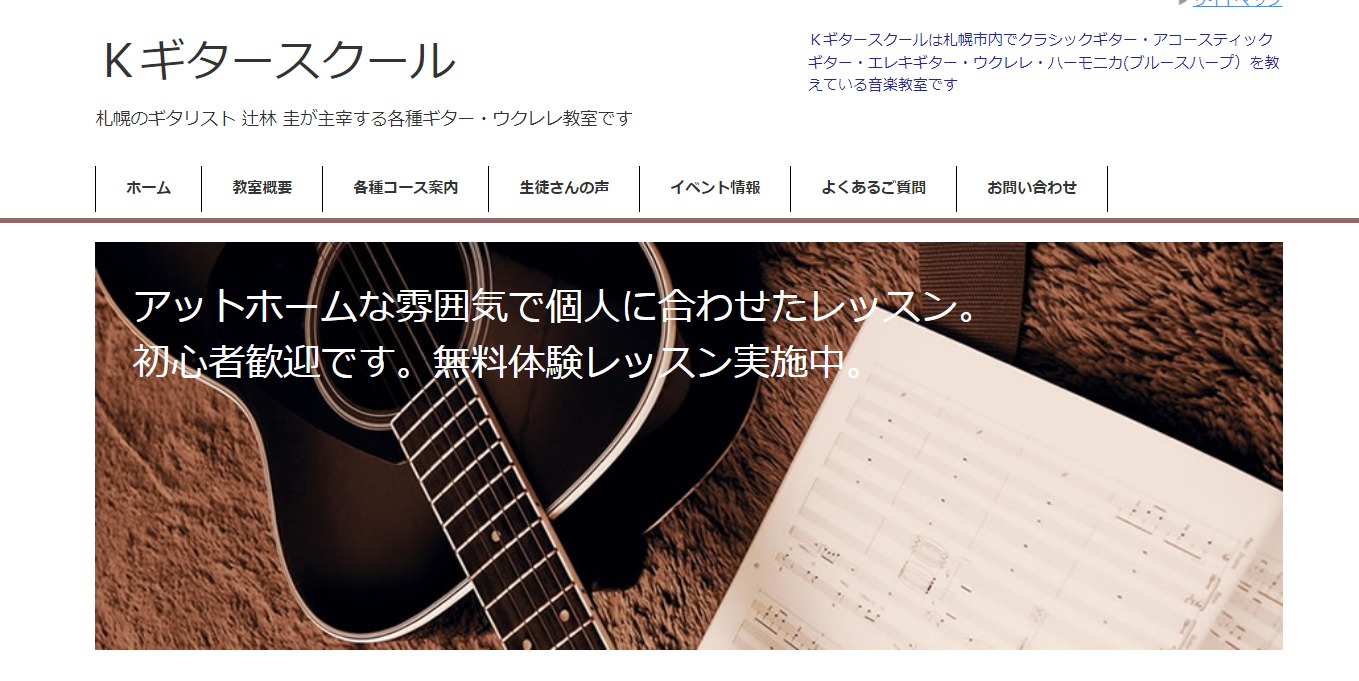Click the arrow icon beside the サイトマップ link

point(1184,2)
